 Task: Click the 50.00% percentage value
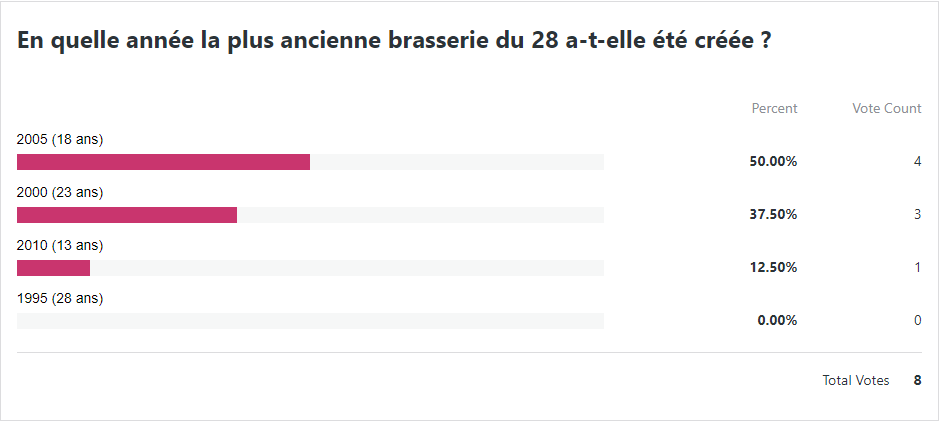tap(773, 162)
